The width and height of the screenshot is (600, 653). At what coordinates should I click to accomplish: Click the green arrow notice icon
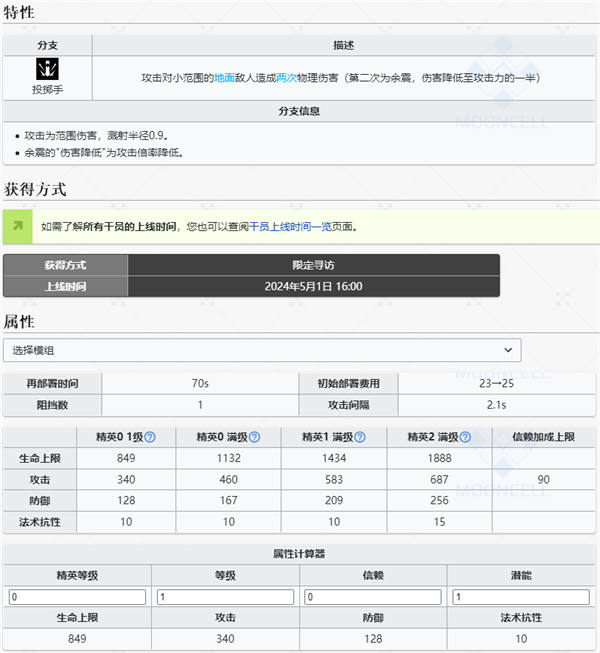point(18,227)
